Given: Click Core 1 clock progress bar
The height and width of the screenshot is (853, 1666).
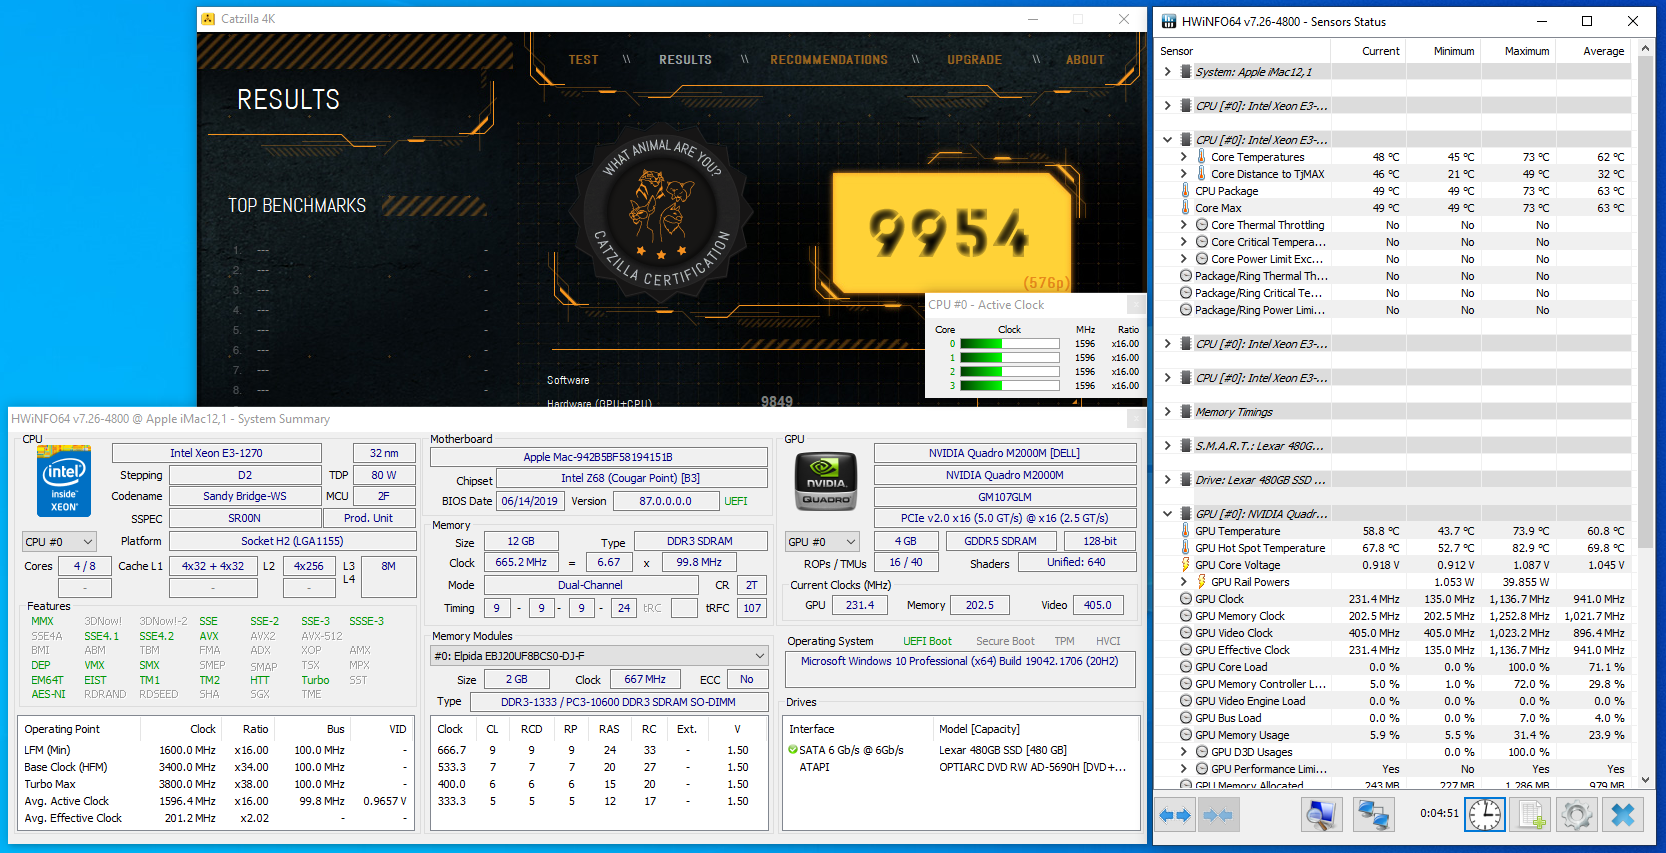Looking at the screenshot, I should click(x=1010, y=358).
